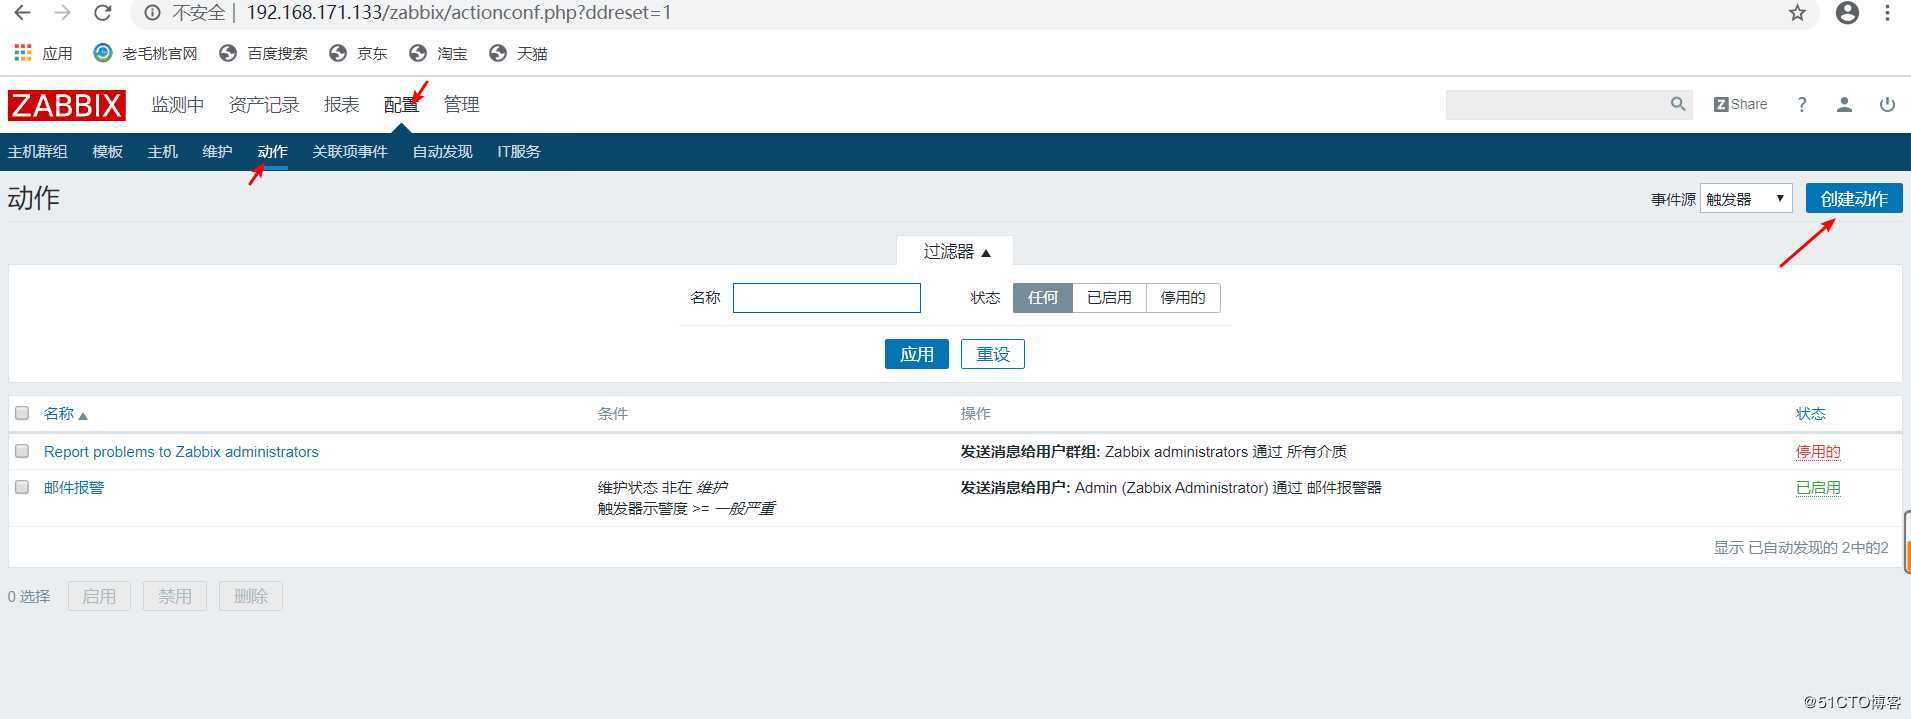Open the 京东 bookmark

pos(358,53)
